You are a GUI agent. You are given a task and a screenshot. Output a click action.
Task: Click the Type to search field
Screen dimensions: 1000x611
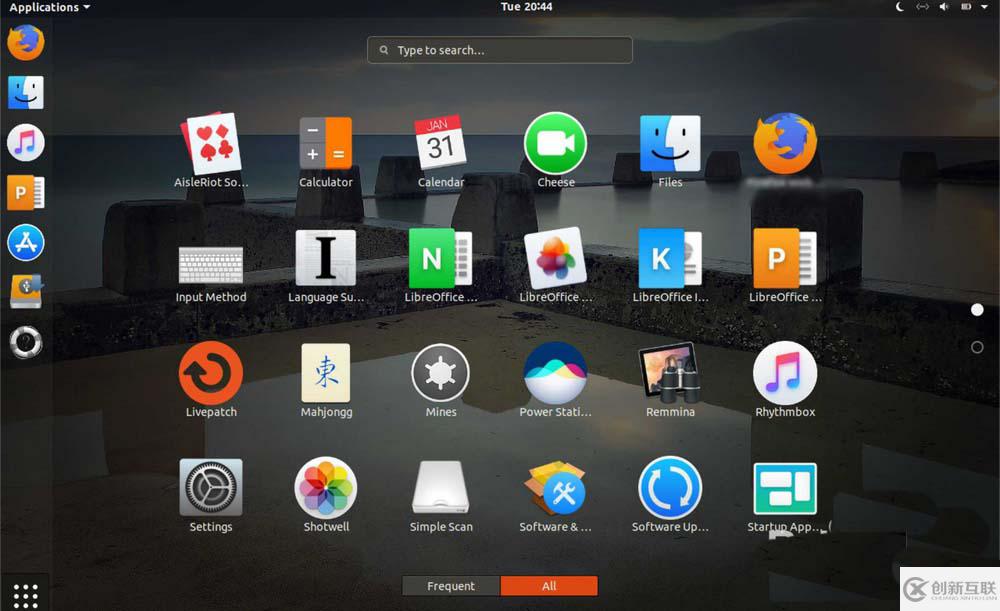click(x=500, y=50)
